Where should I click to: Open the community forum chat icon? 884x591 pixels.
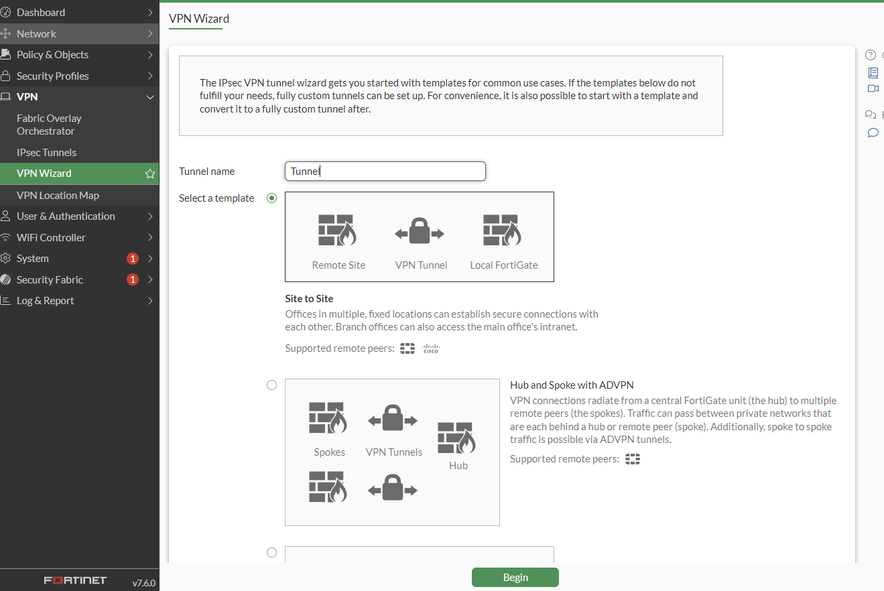tap(870, 114)
